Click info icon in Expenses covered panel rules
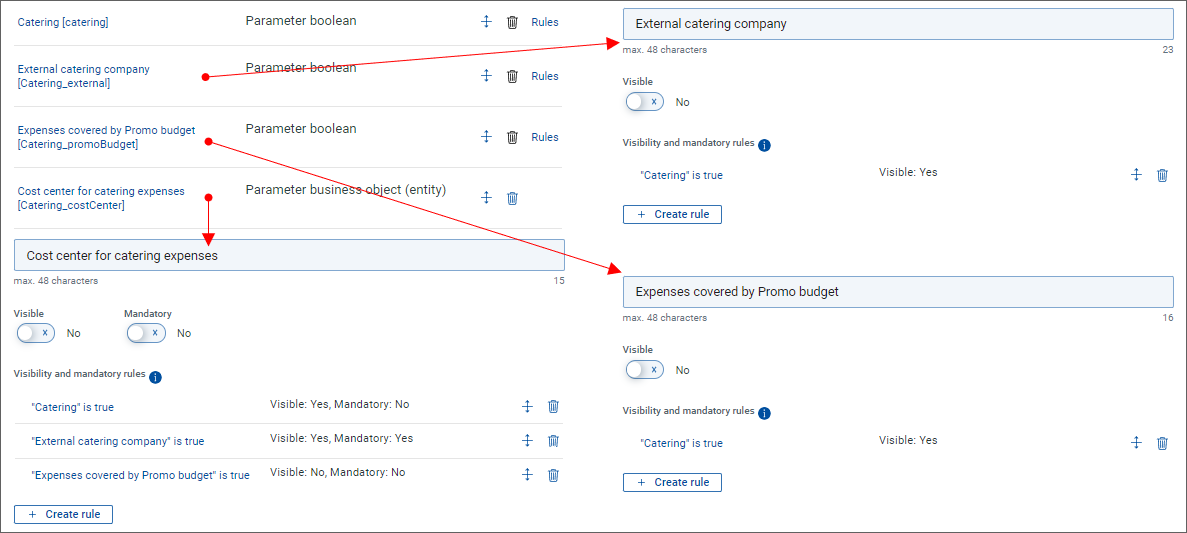Screen dimensions: 1187x533 764,413
